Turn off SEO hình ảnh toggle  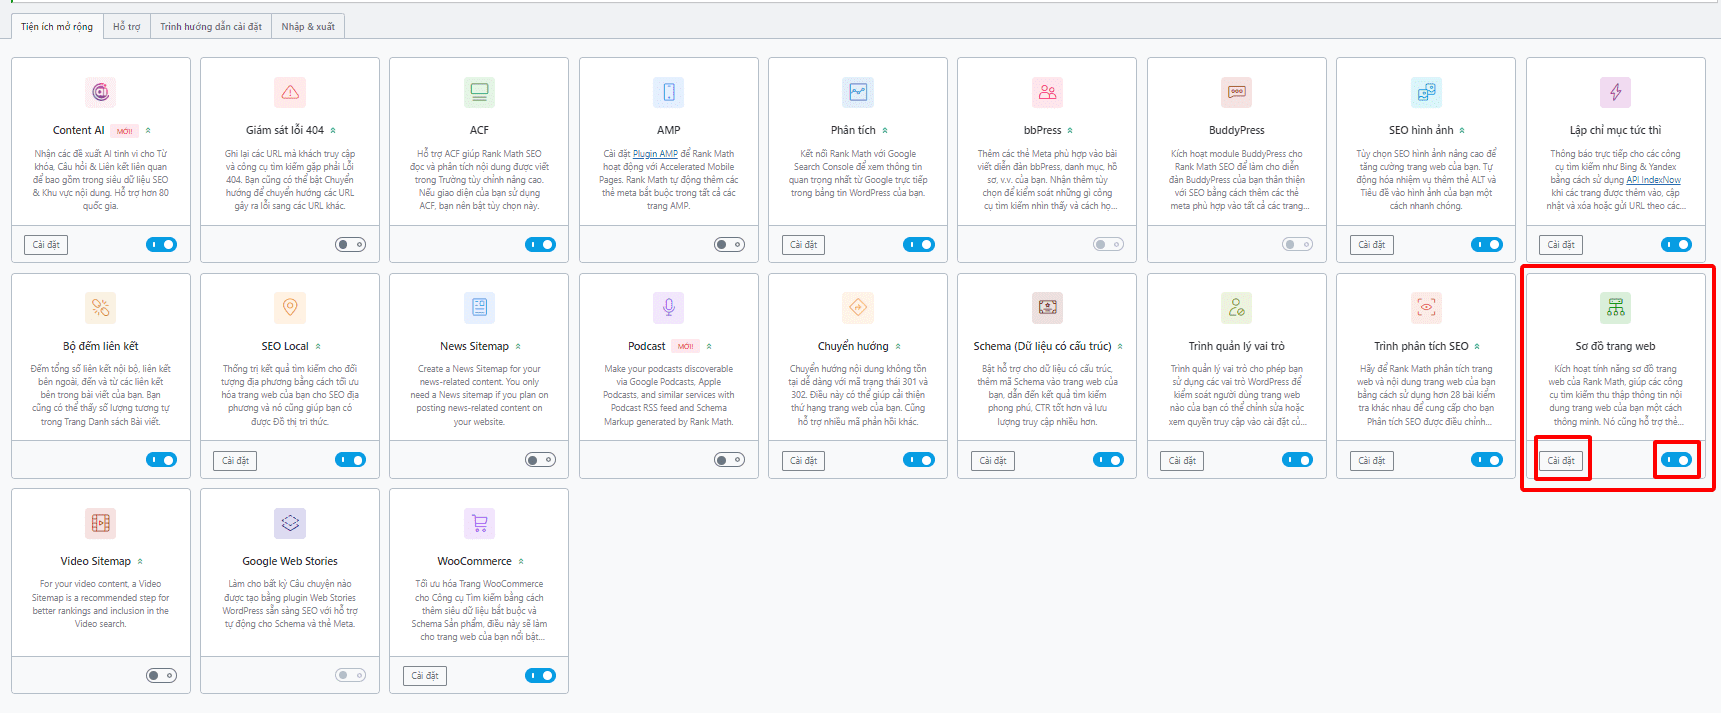[x=1487, y=244]
